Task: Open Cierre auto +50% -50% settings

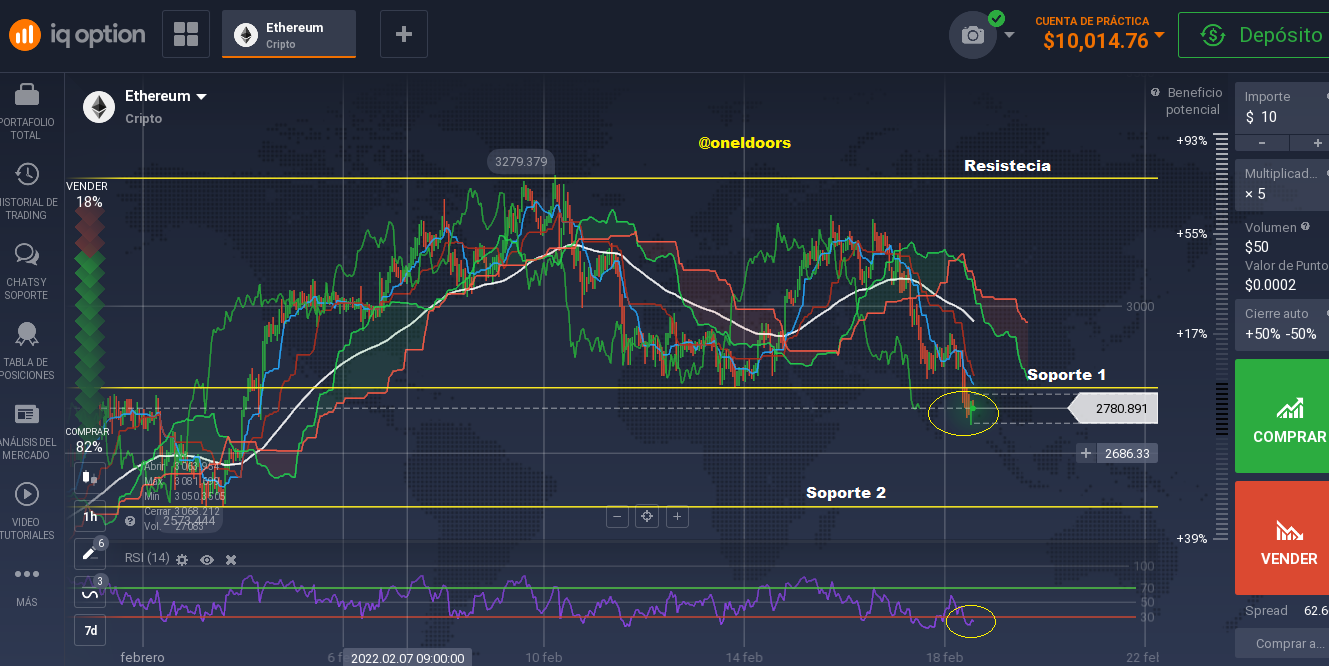Action: [x=1282, y=324]
